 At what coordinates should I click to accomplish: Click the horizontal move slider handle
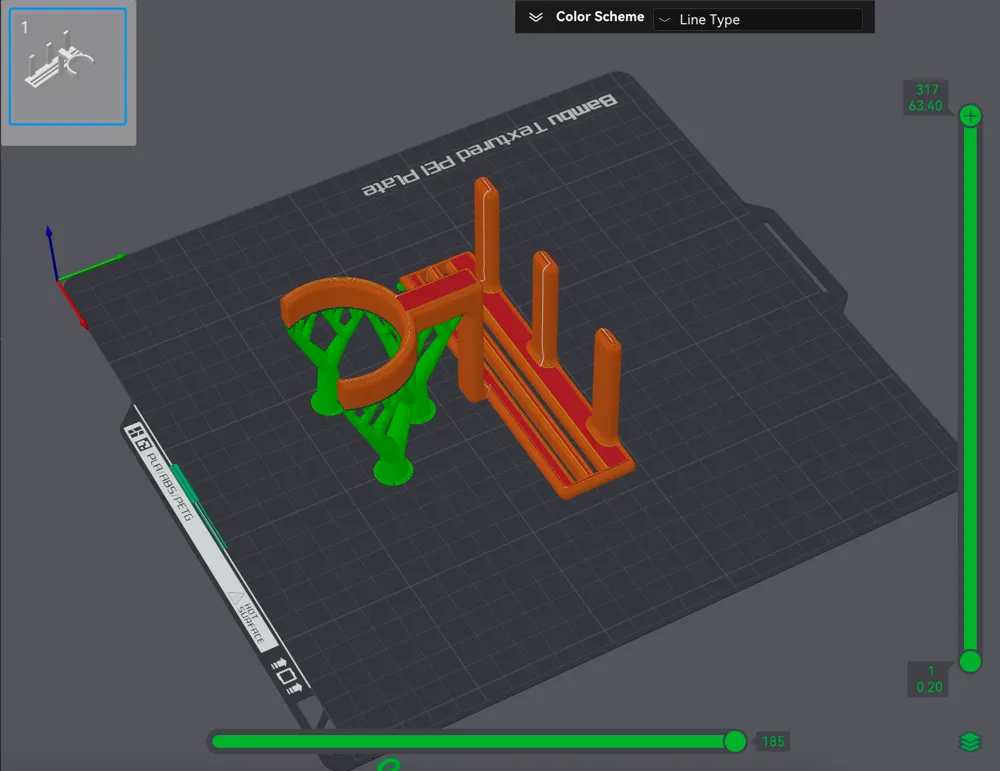(x=735, y=741)
